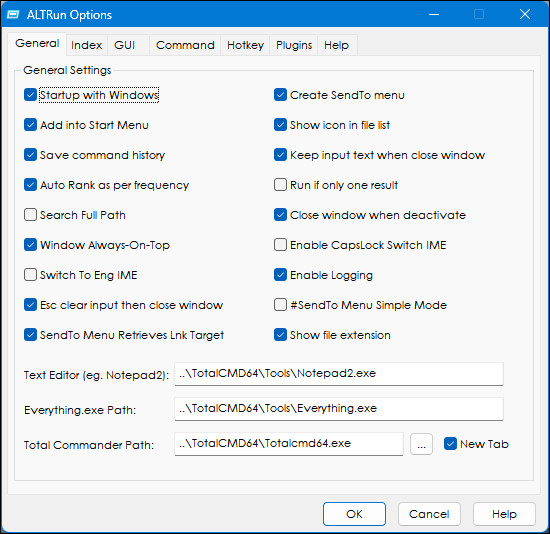
Task: Uncheck Startup with Windows
Action: (x=31, y=95)
